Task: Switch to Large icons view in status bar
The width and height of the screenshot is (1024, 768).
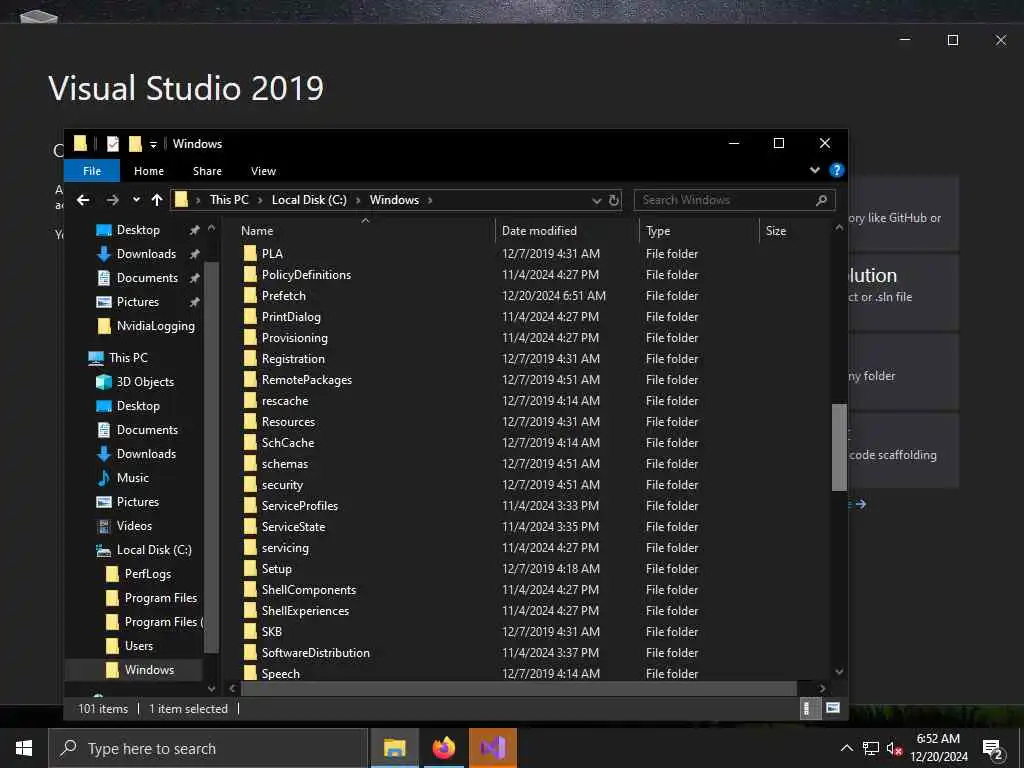Action: pyautogui.click(x=833, y=708)
